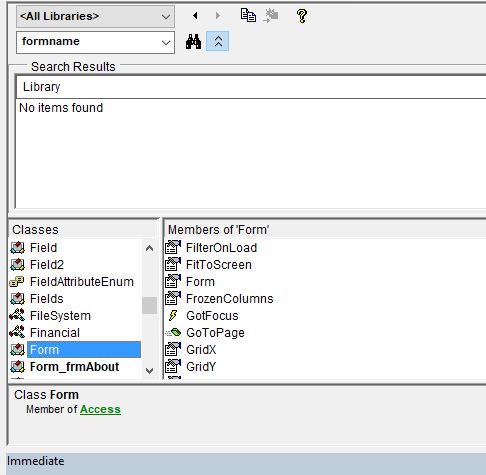Viewport: 486px width, 475px height.
Task: Go back with the left arrow icon
Action: (195, 15)
